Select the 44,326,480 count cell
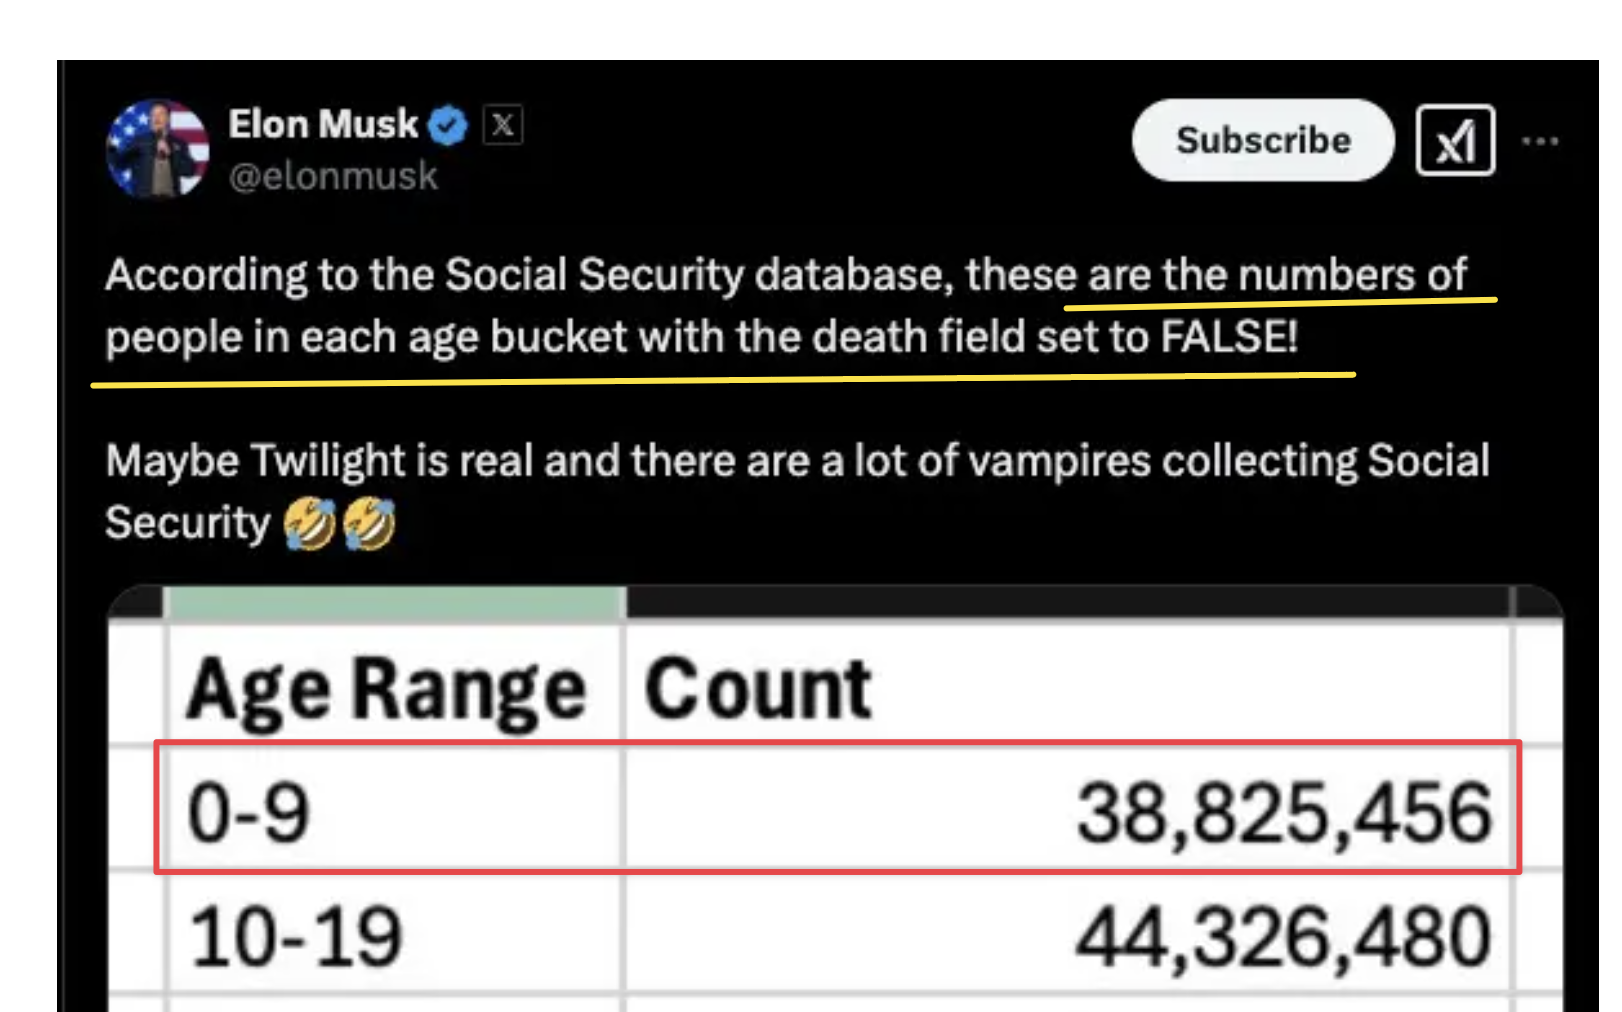The width and height of the screenshot is (1622, 1012). tap(1066, 937)
